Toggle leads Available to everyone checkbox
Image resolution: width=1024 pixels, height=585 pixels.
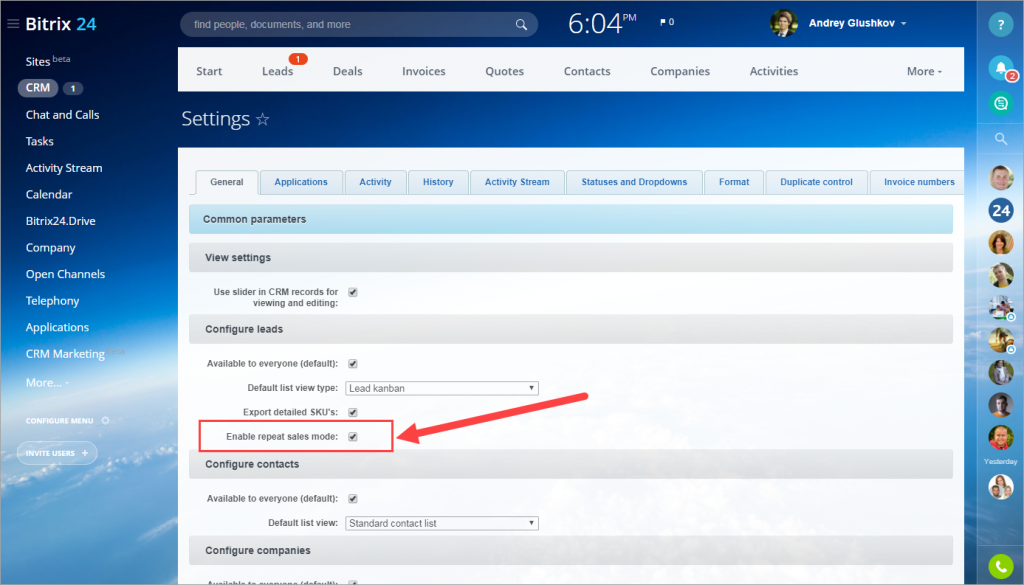click(353, 364)
